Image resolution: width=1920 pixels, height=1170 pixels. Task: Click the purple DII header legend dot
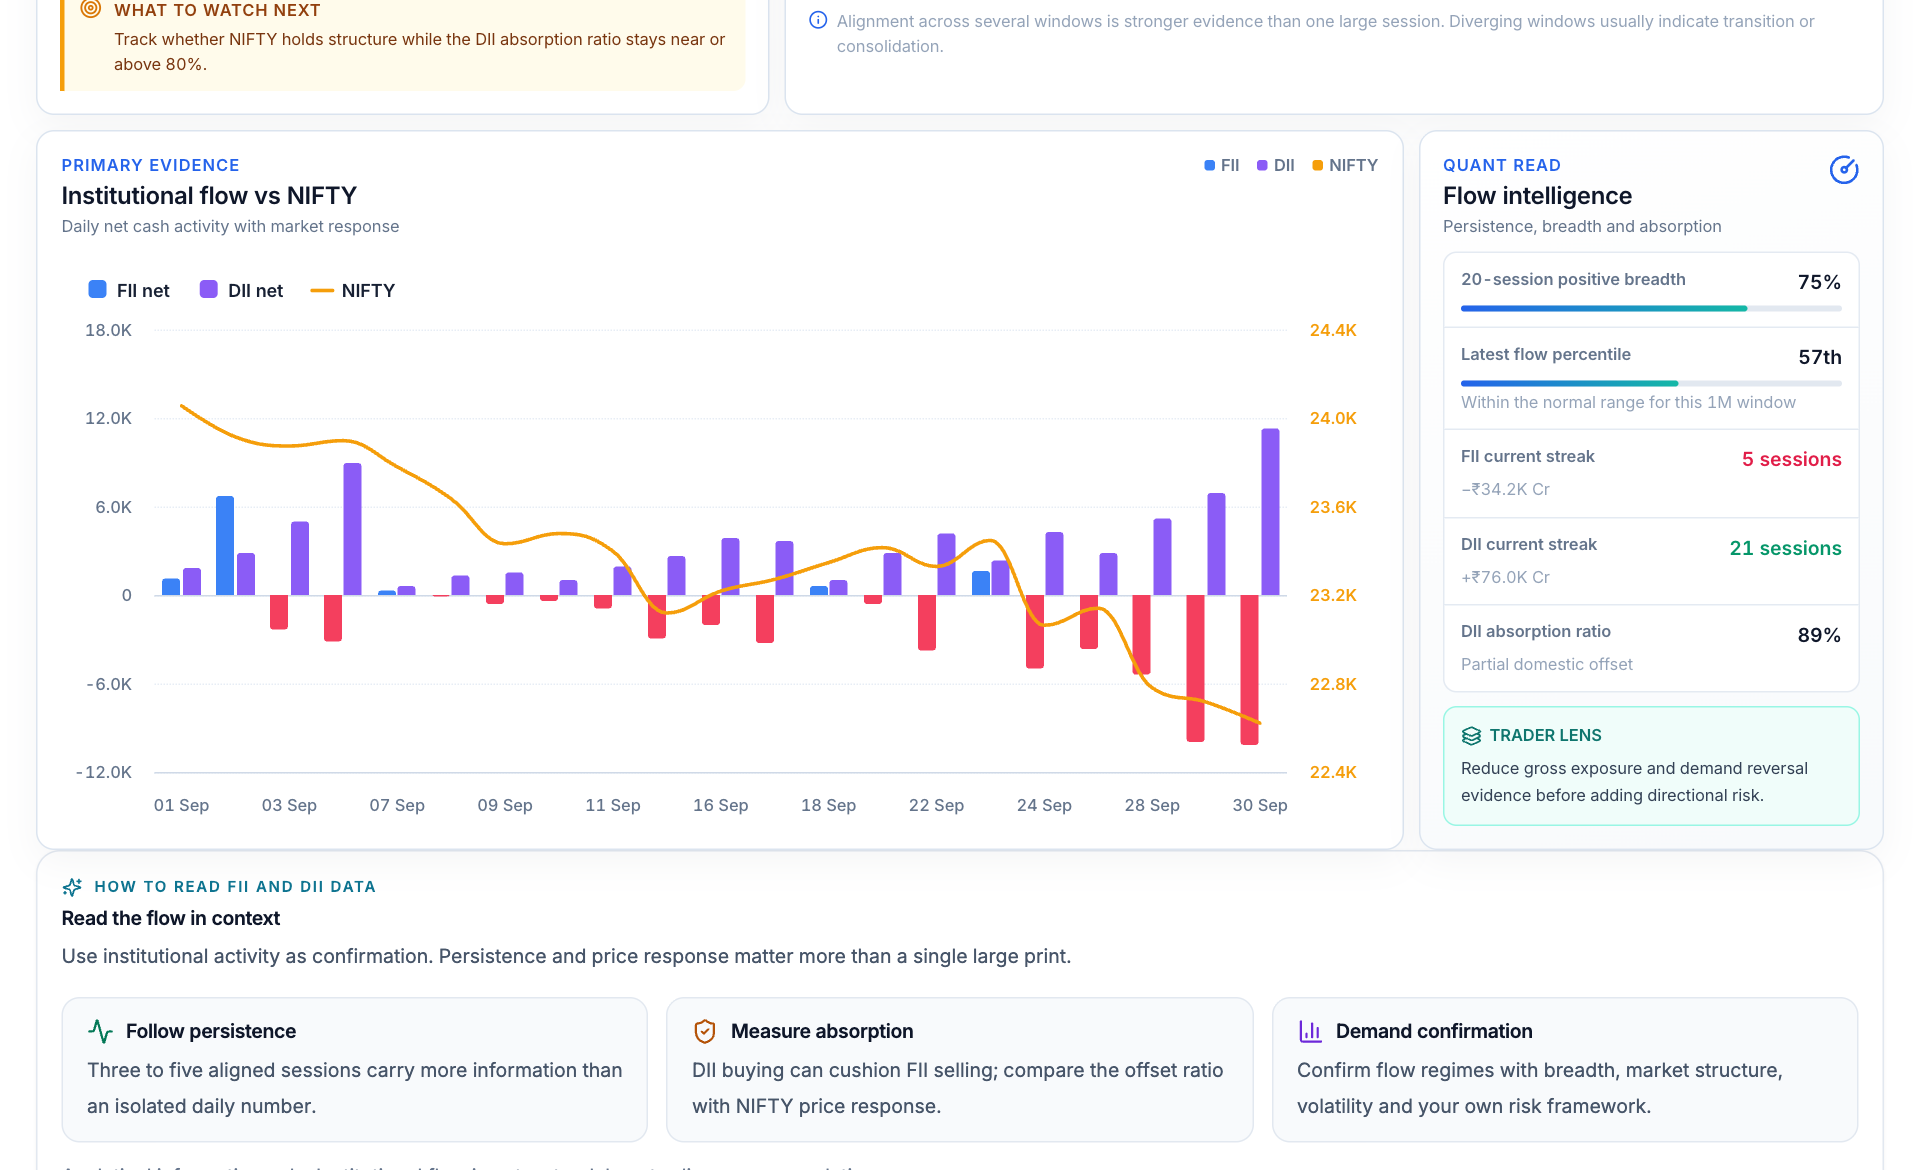point(1262,166)
